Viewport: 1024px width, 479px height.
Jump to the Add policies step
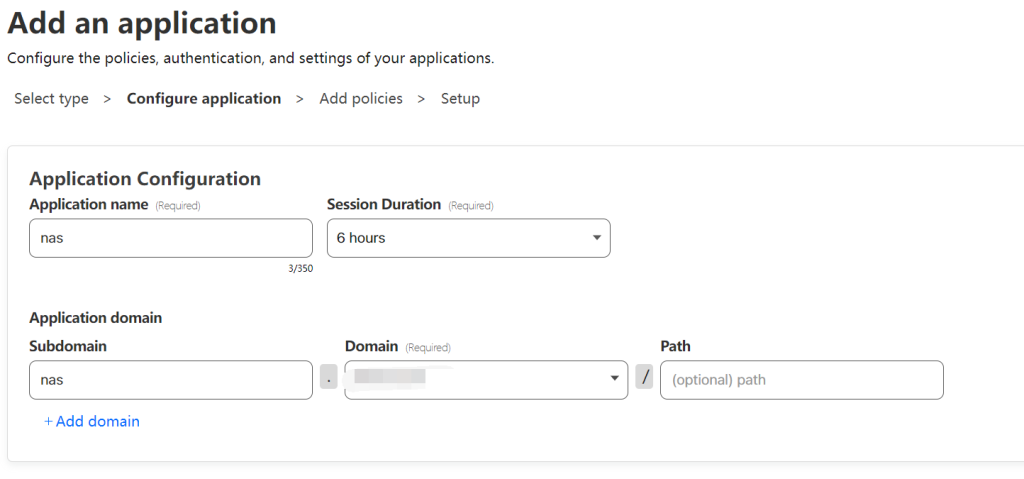pyautogui.click(x=361, y=99)
